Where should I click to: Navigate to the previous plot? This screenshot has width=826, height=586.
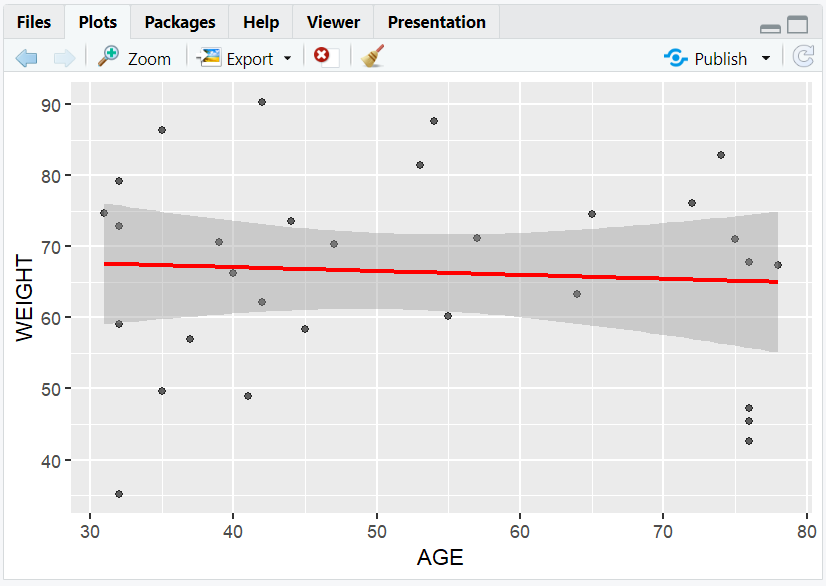[26, 57]
